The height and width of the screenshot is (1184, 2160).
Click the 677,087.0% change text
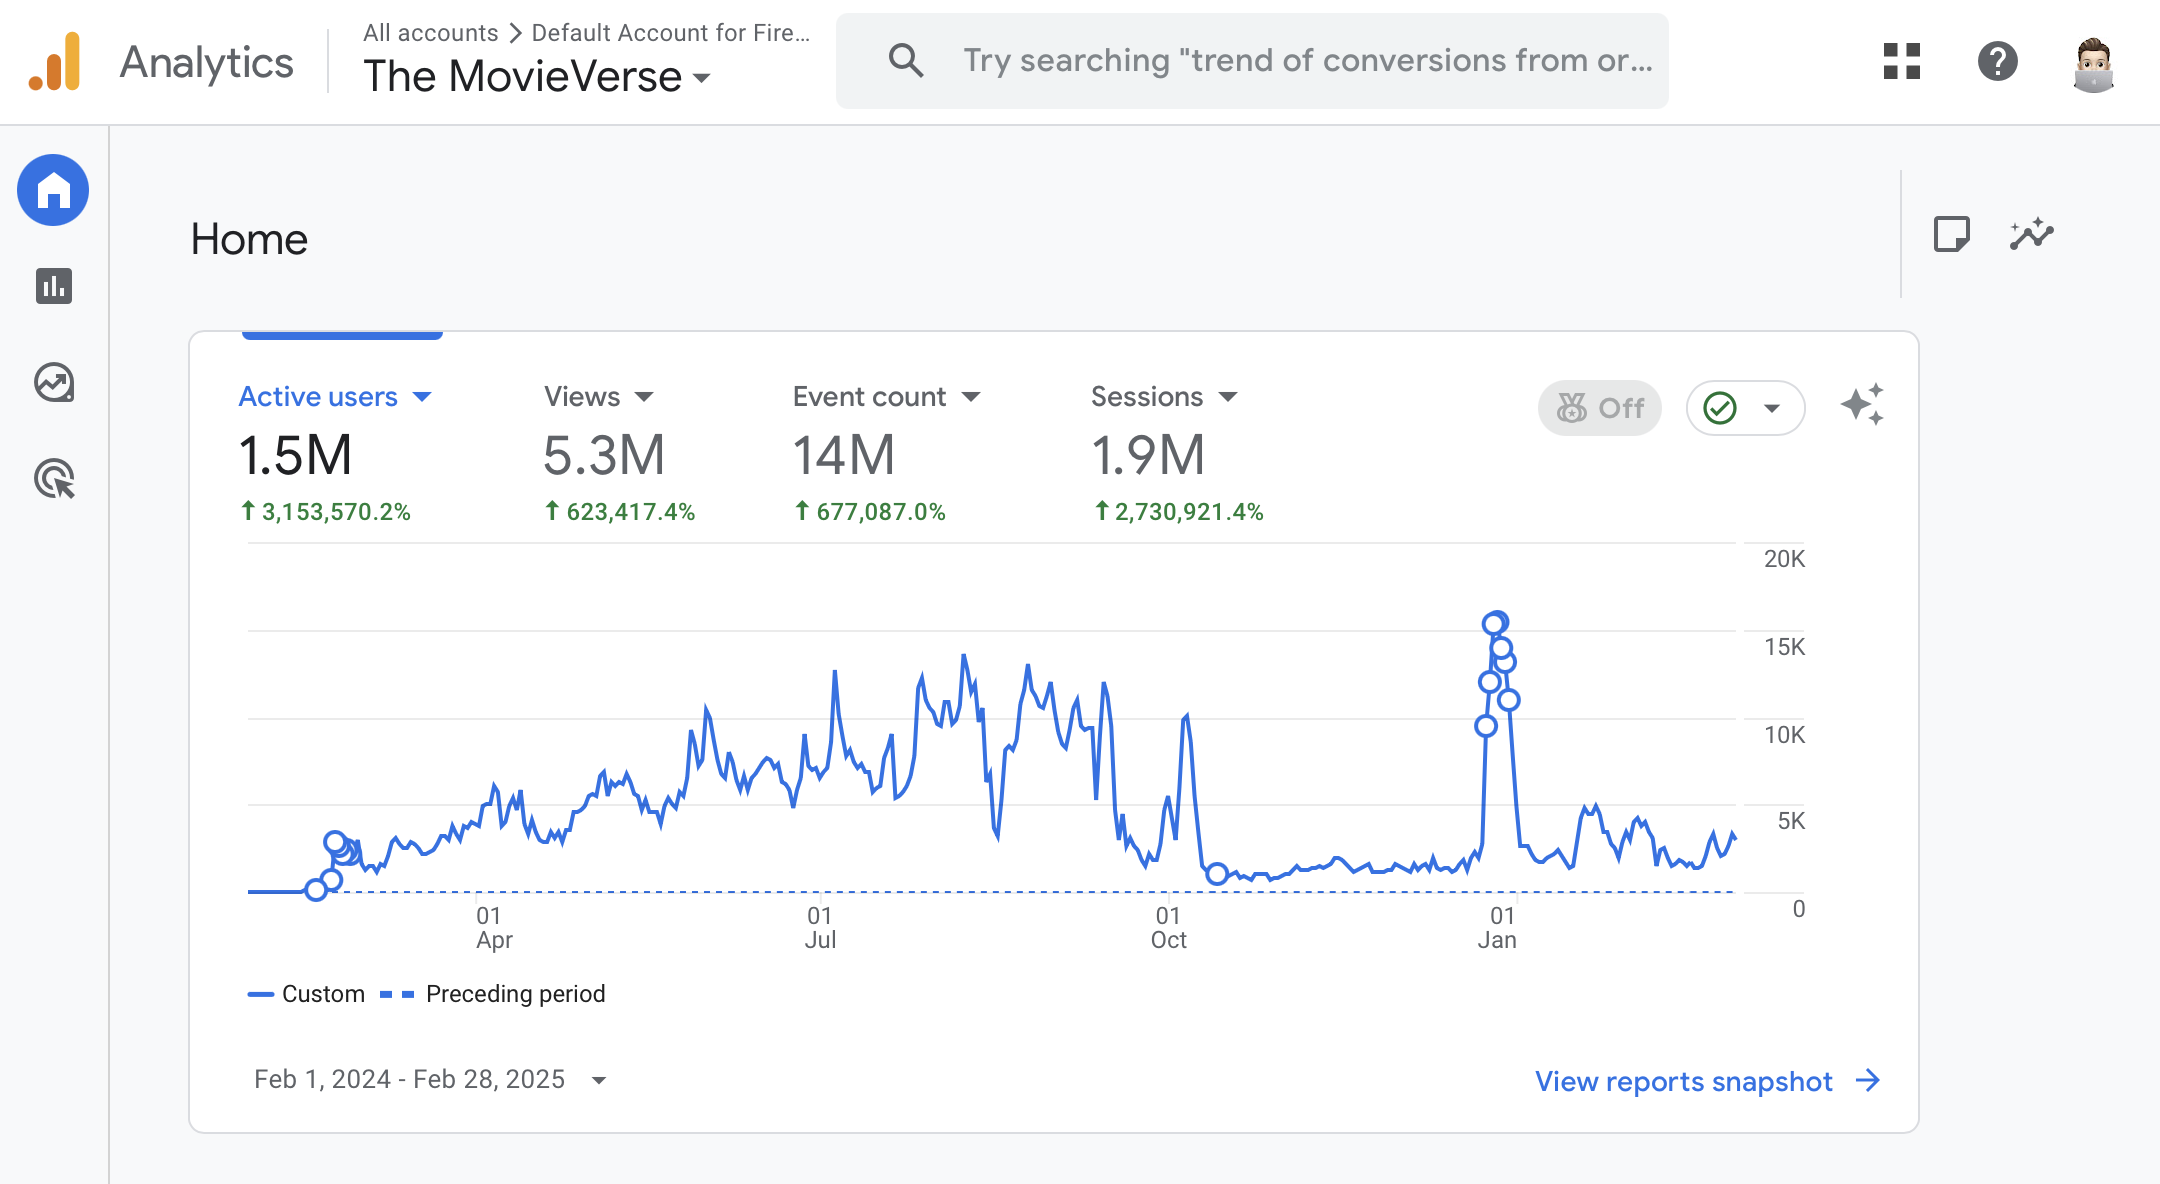(x=869, y=512)
